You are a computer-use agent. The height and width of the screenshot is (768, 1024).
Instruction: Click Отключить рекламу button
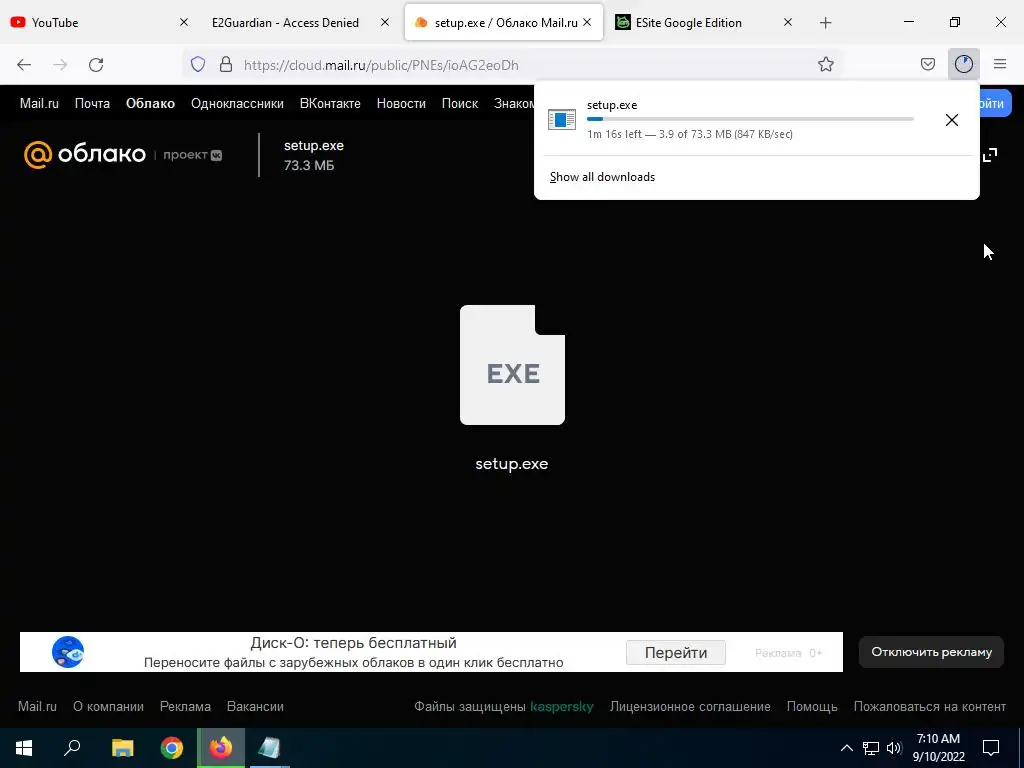(931, 652)
